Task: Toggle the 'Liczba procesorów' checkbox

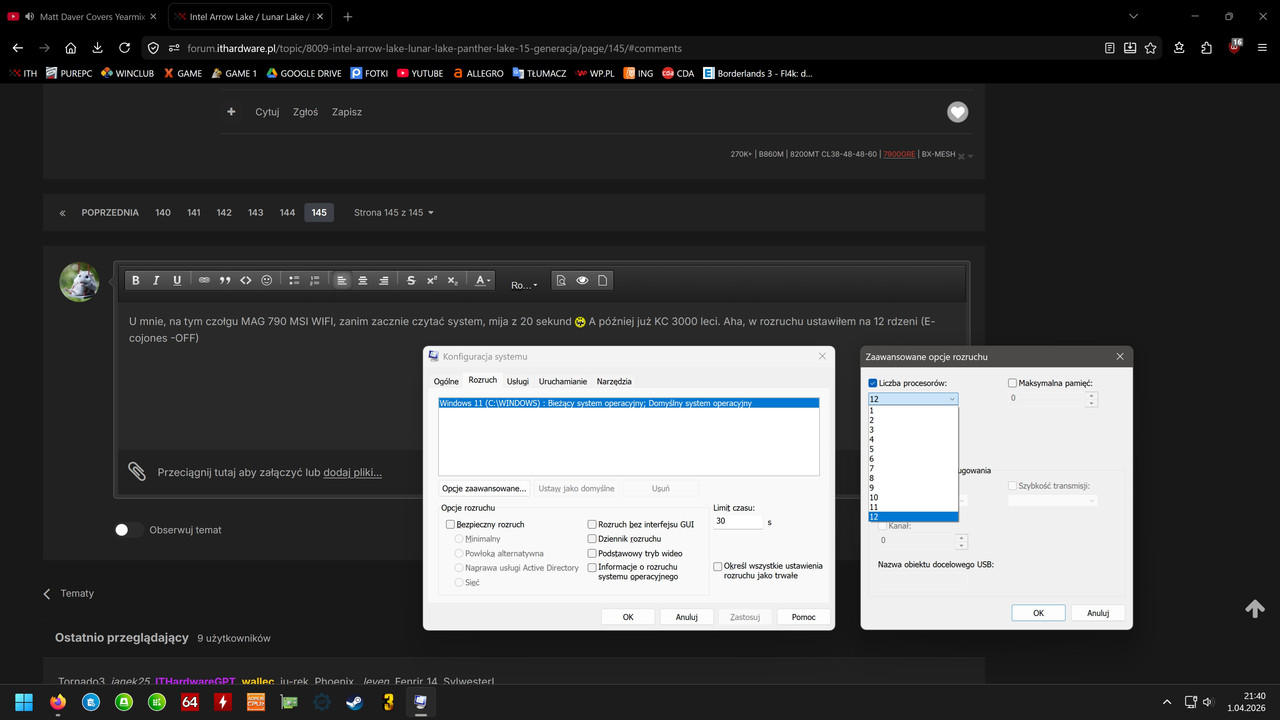Action: pos(873,383)
